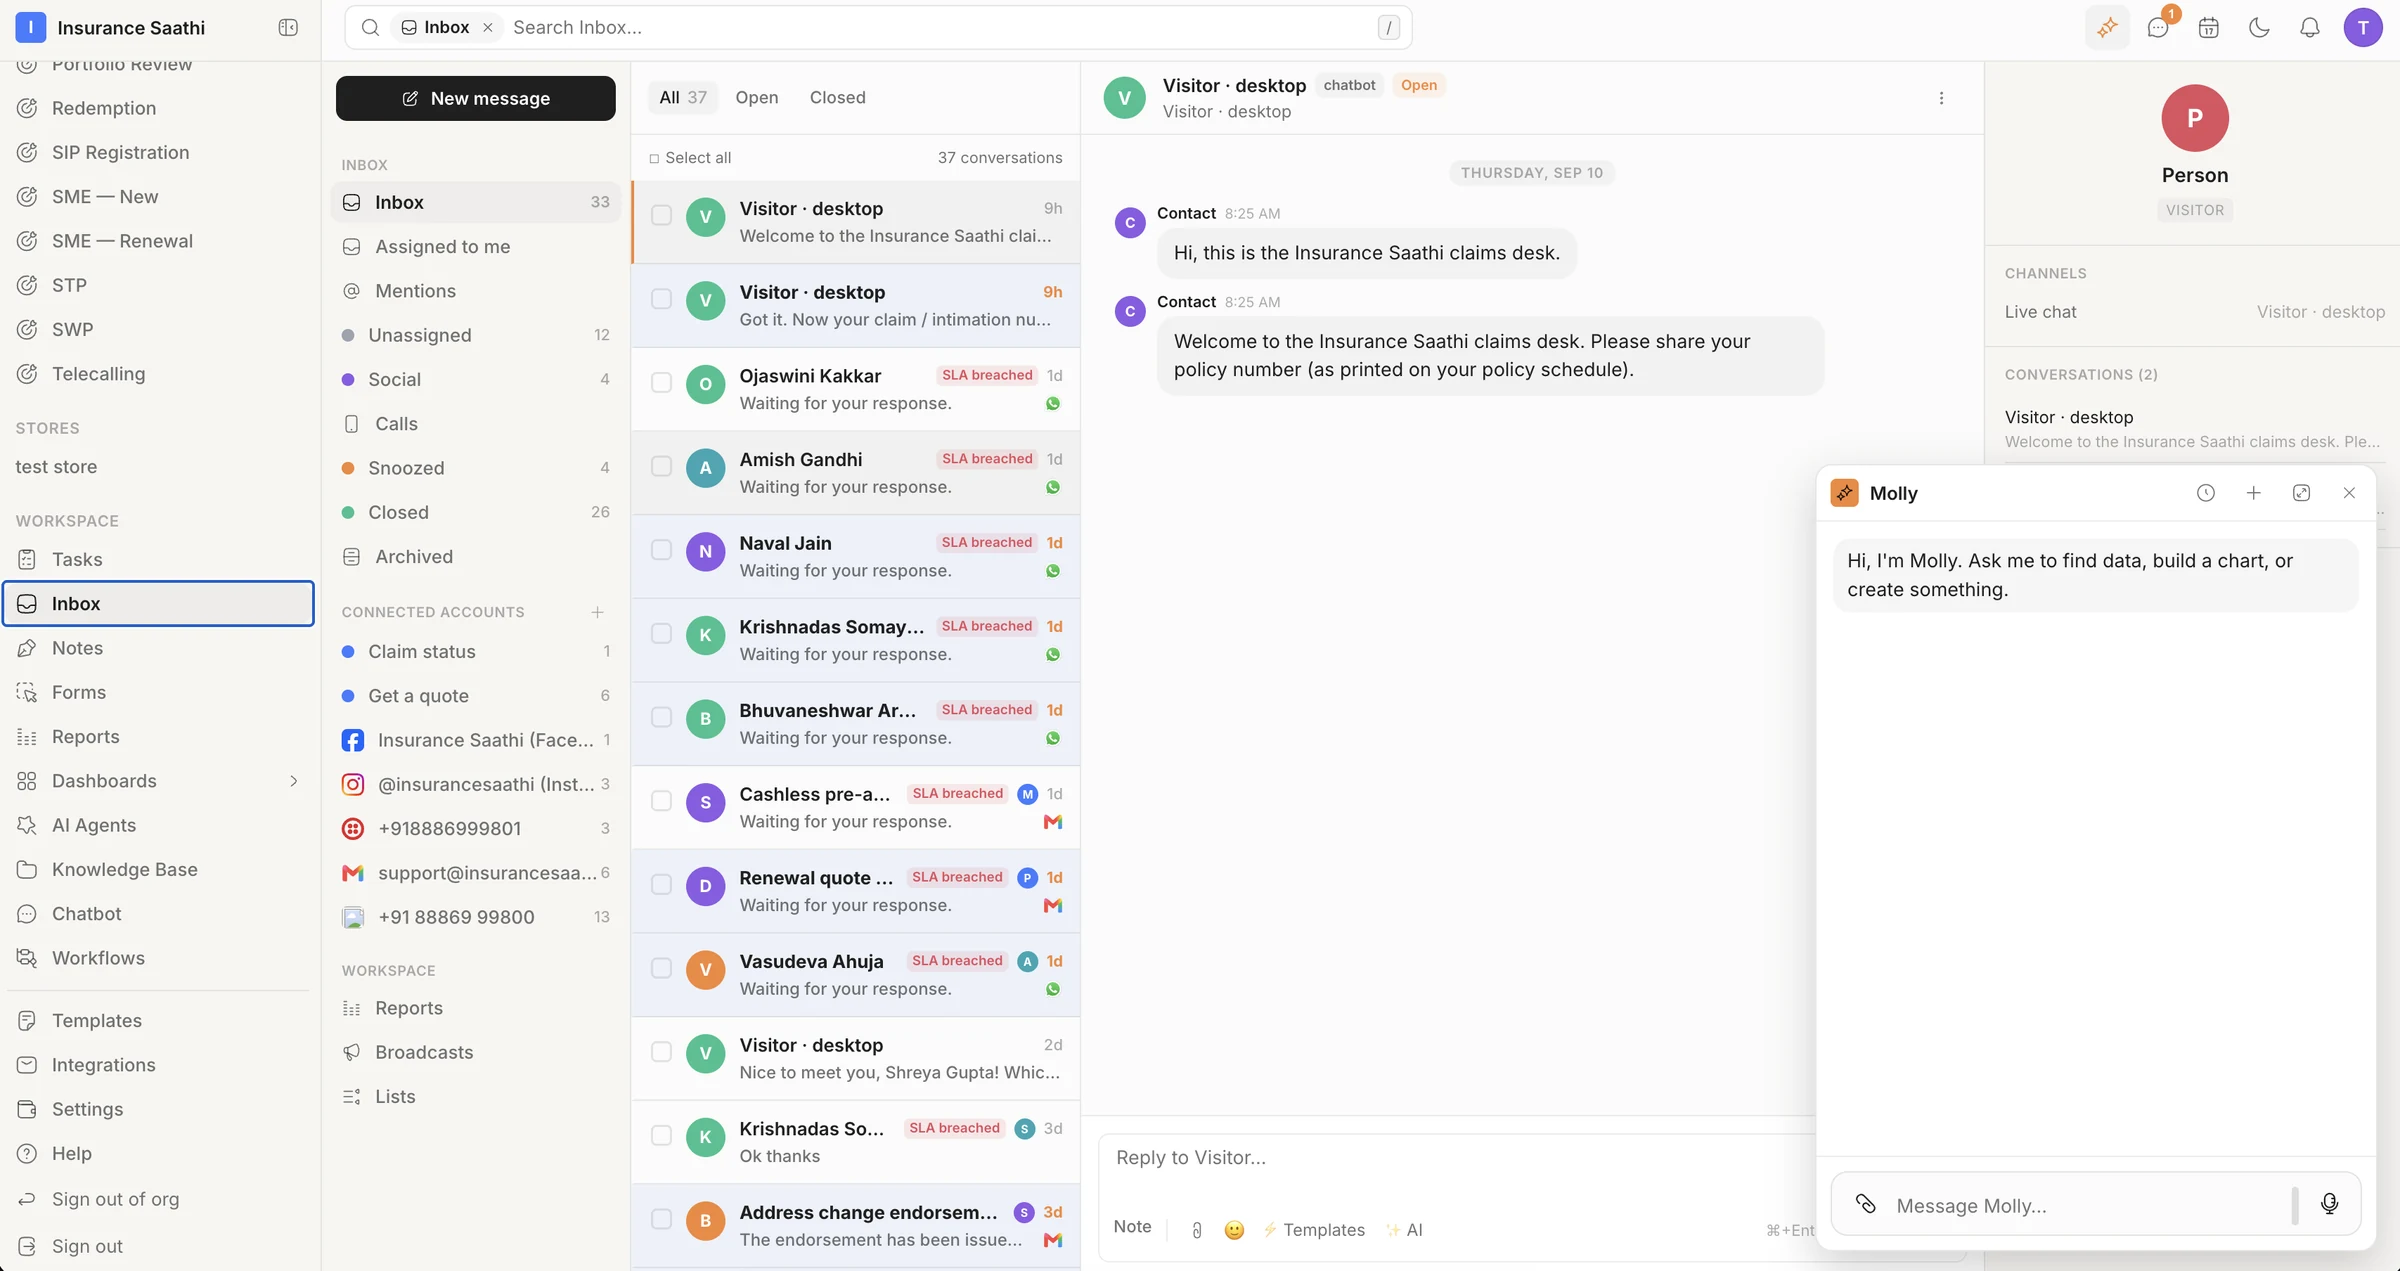Select Naval Jain conversation checkbox
The image size is (2400, 1271).
tap(661, 550)
